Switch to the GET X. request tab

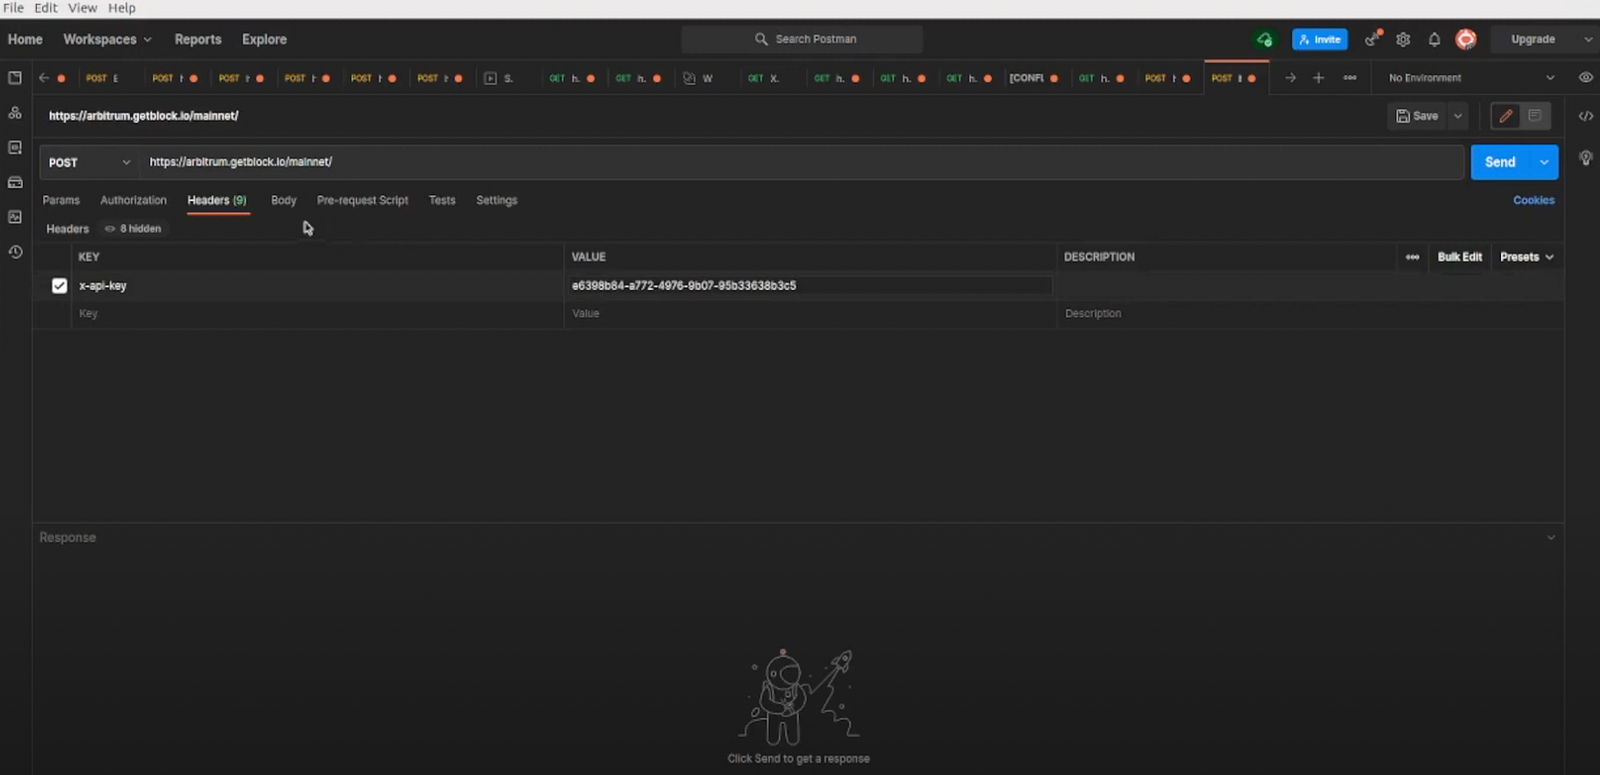[763, 78]
